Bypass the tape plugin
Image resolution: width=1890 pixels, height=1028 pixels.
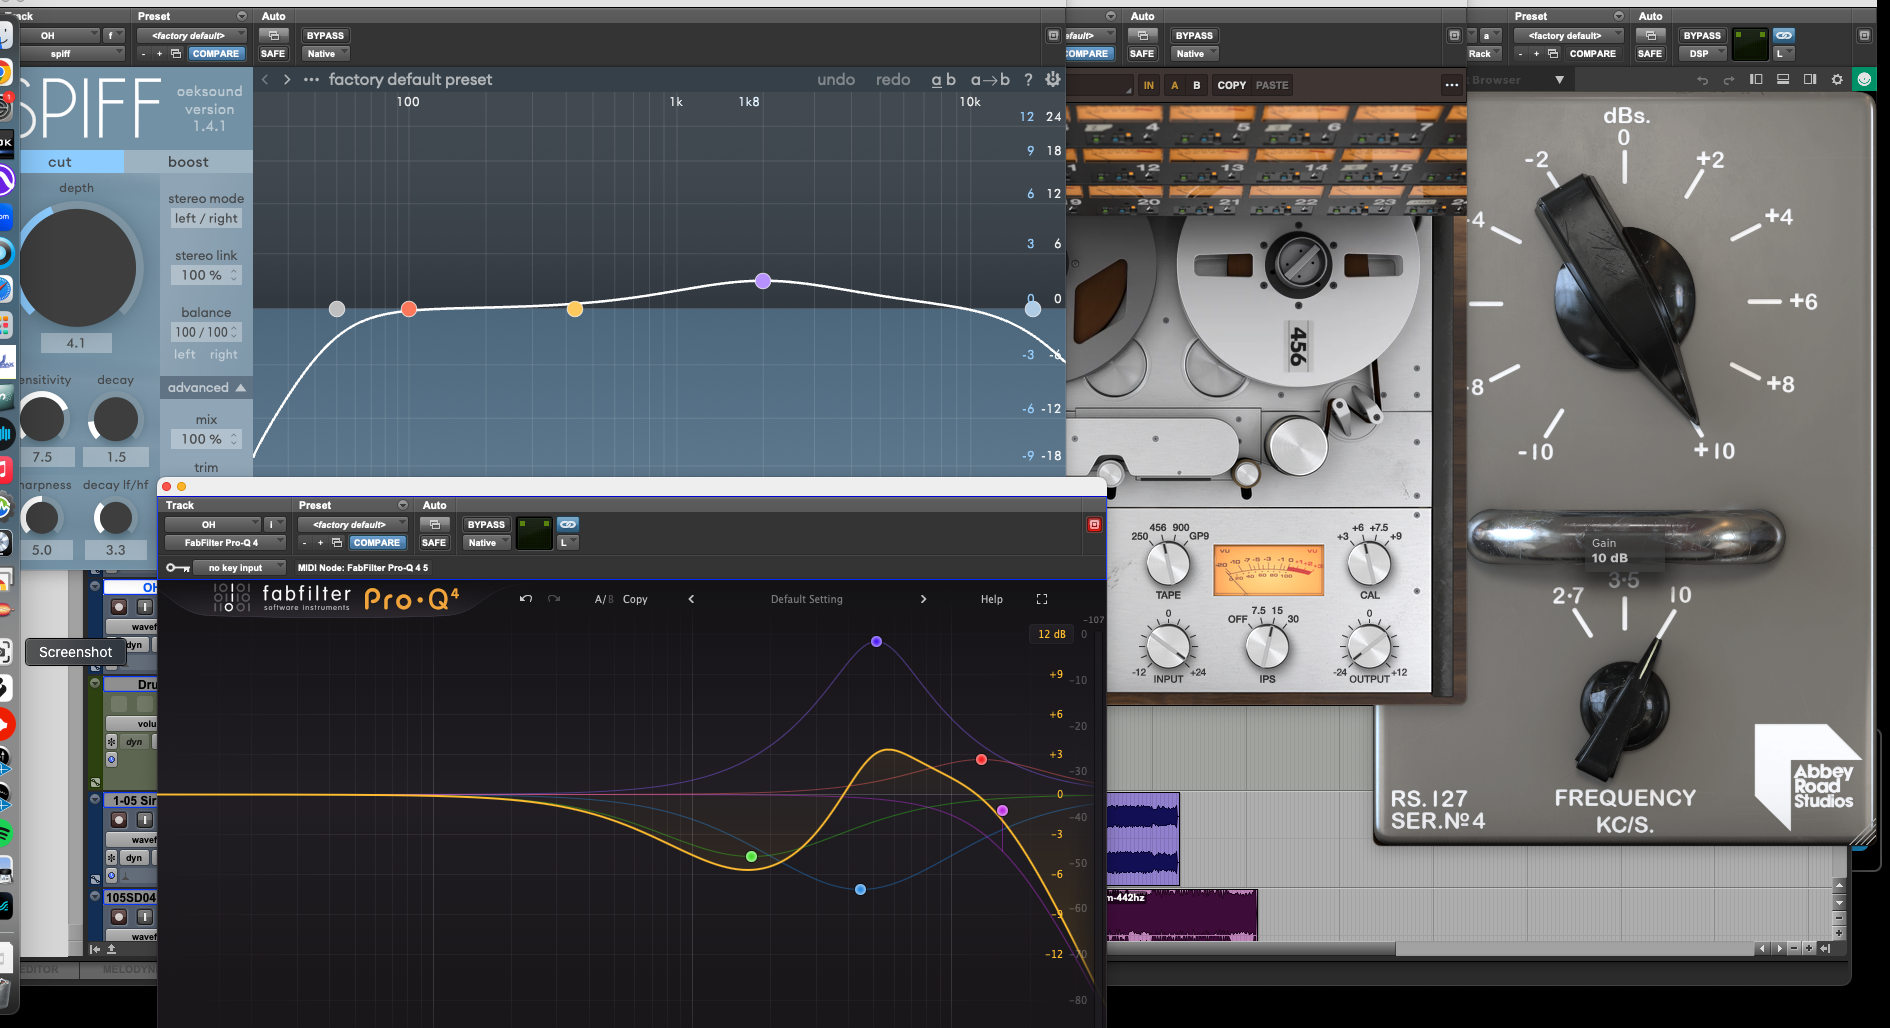(1194, 35)
